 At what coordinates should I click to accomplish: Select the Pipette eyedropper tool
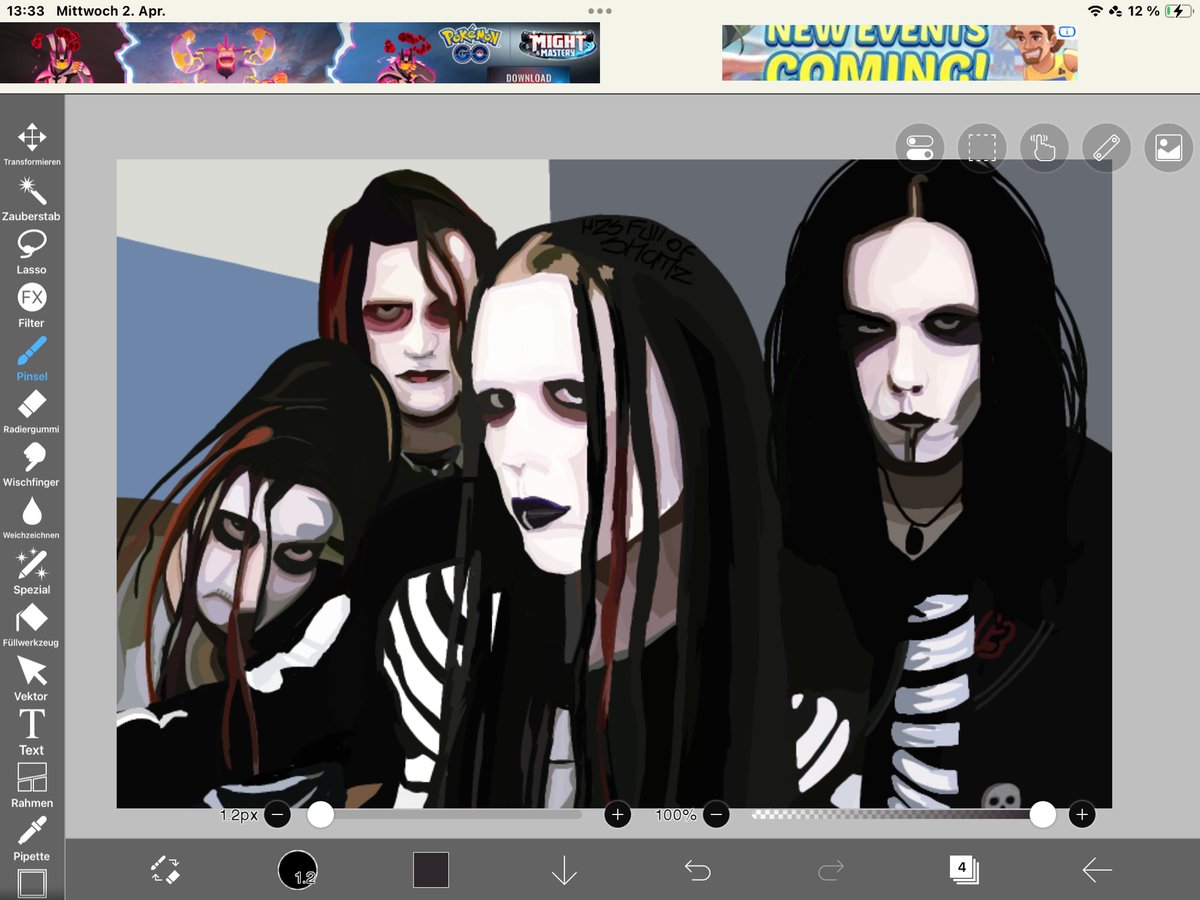pos(32,838)
